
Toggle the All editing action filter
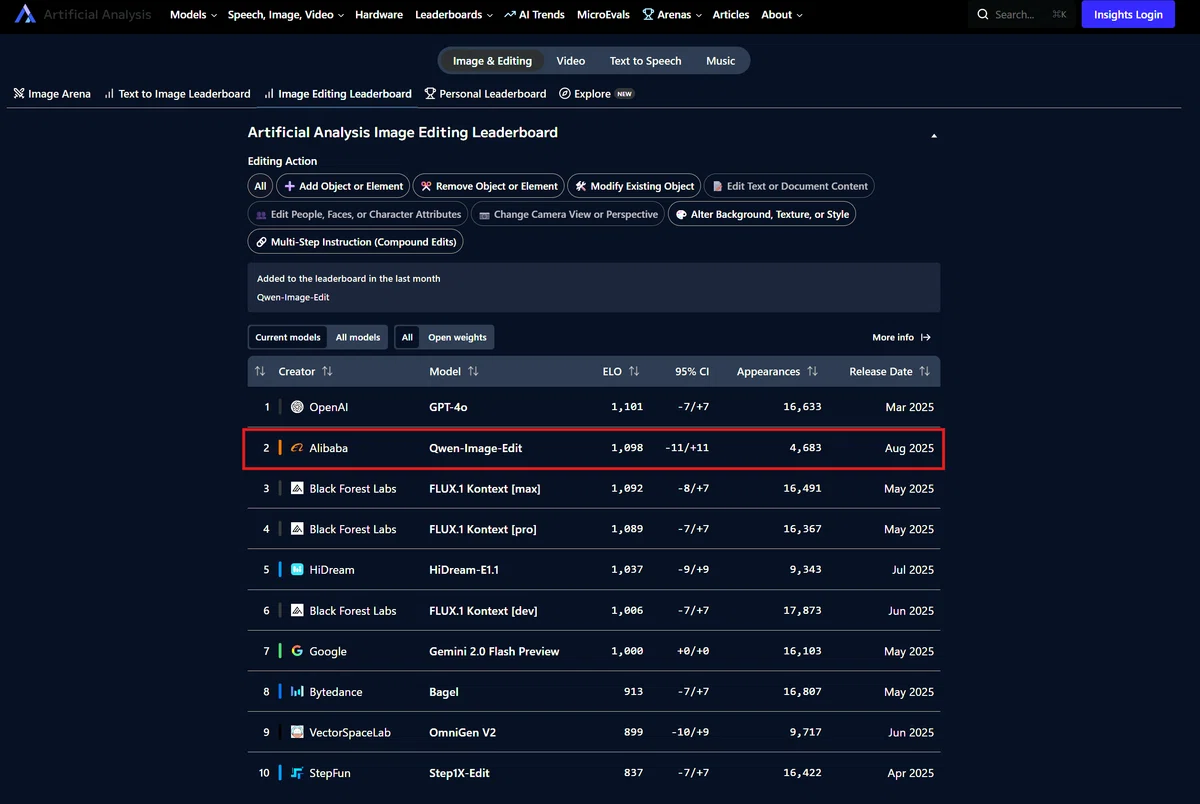pyautogui.click(x=260, y=186)
